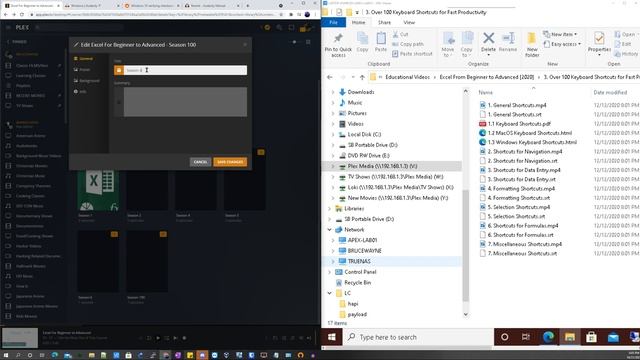
Task: Expand the Downloads tree node
Action: (333, 92)
